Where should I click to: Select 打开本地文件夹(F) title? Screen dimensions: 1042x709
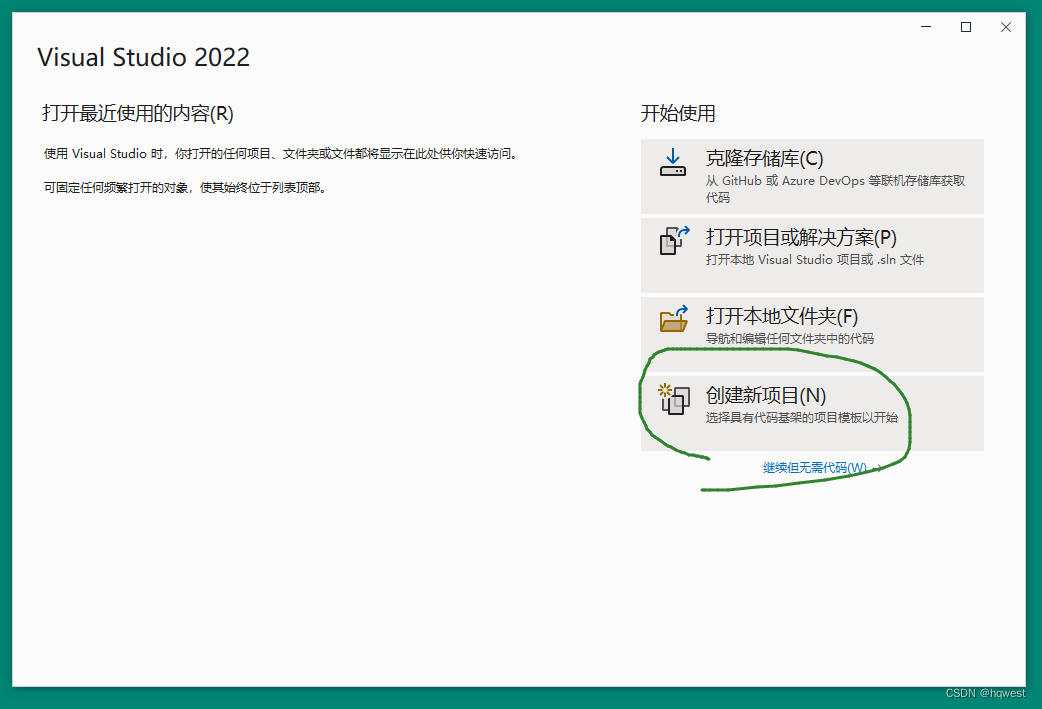point(782,316)
